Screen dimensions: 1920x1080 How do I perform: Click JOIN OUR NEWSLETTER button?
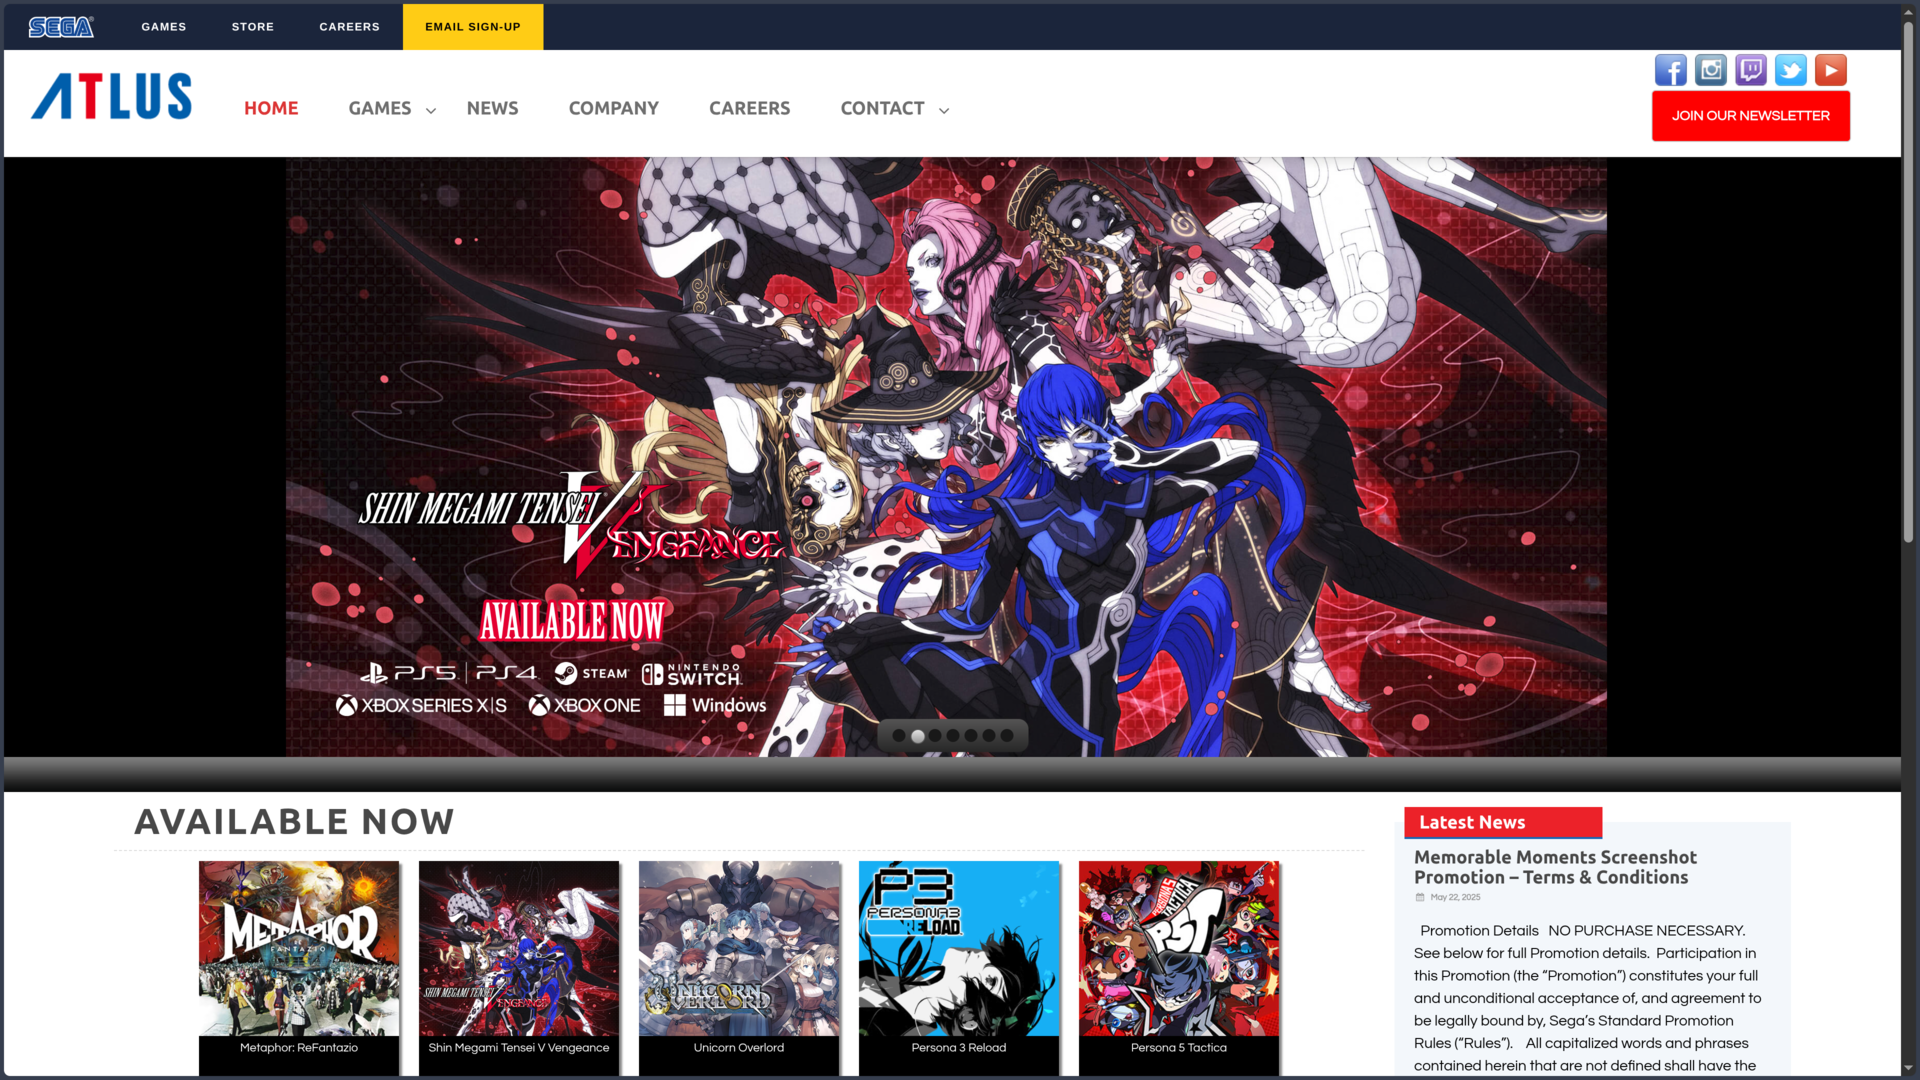[x=1751, y=116]
